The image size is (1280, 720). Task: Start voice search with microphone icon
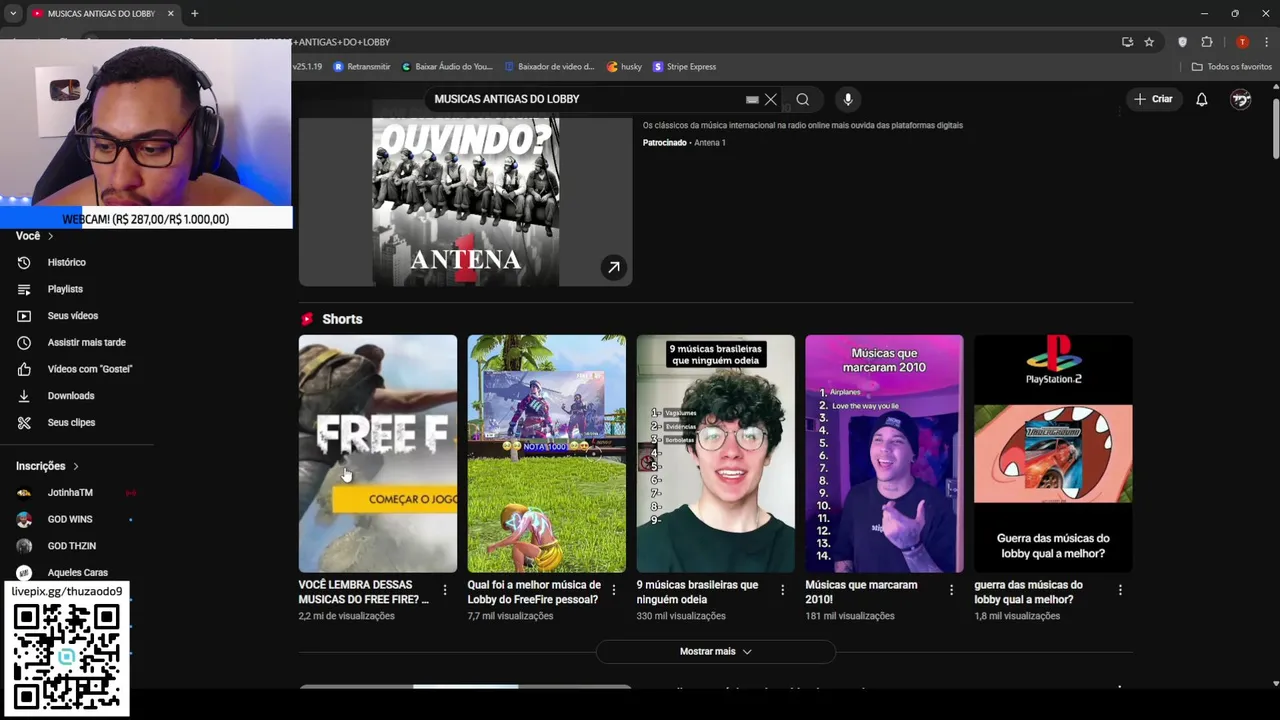(848, 99)
